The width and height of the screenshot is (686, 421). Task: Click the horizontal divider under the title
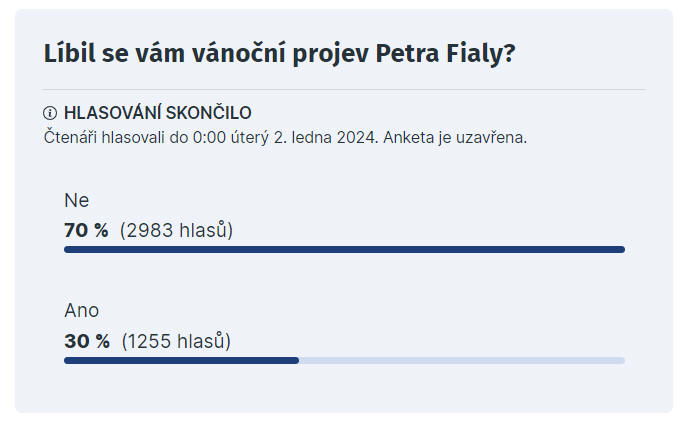point(343,90)
